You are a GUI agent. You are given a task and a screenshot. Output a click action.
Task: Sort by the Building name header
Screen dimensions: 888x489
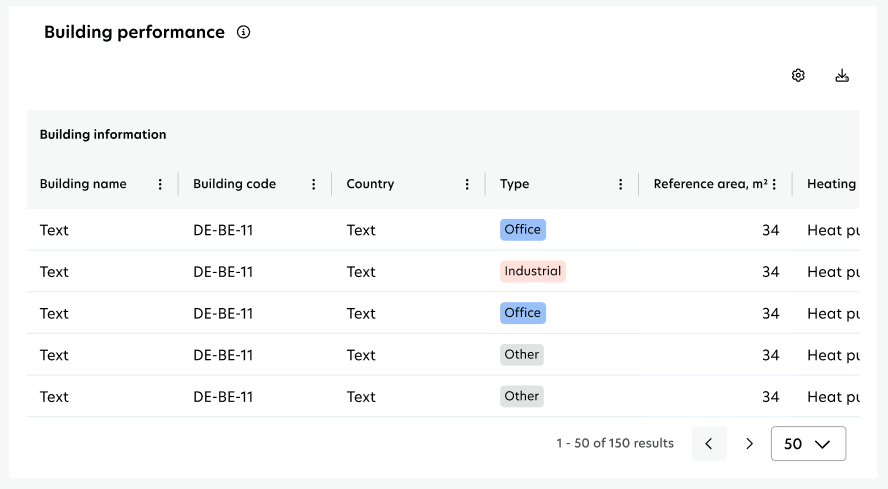coord(83,184)
